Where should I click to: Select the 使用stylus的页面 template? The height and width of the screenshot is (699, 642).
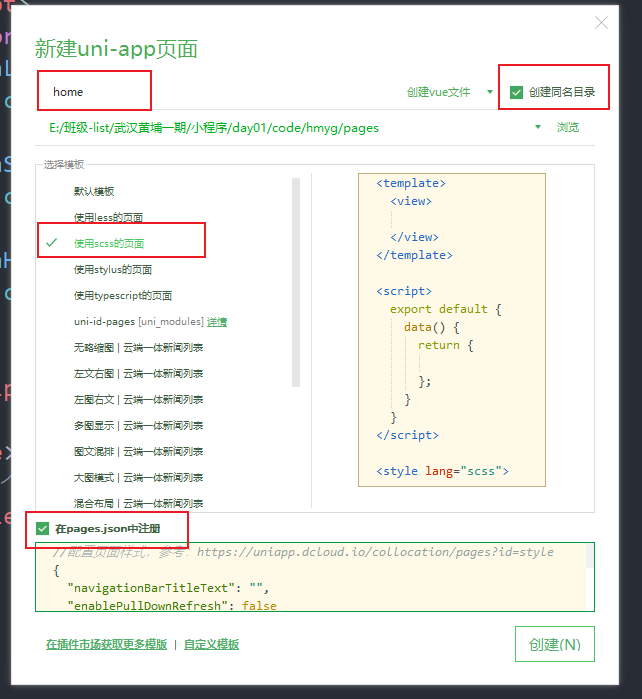click(x=113, y=270)
